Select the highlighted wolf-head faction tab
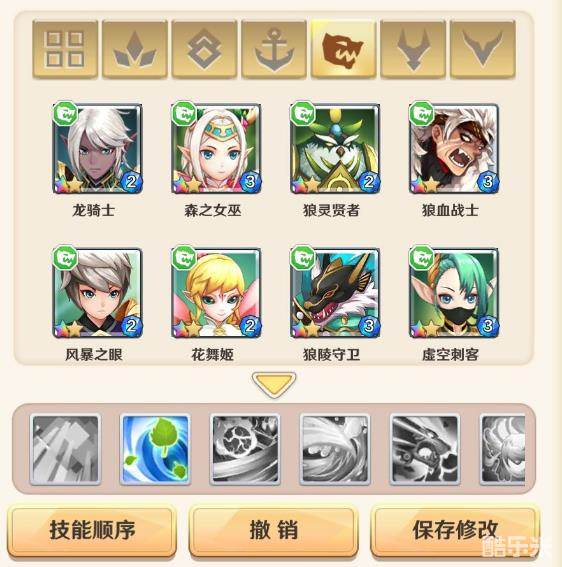Screen dimensions: 562x567 pyautogui.click(x=343, y=50)
